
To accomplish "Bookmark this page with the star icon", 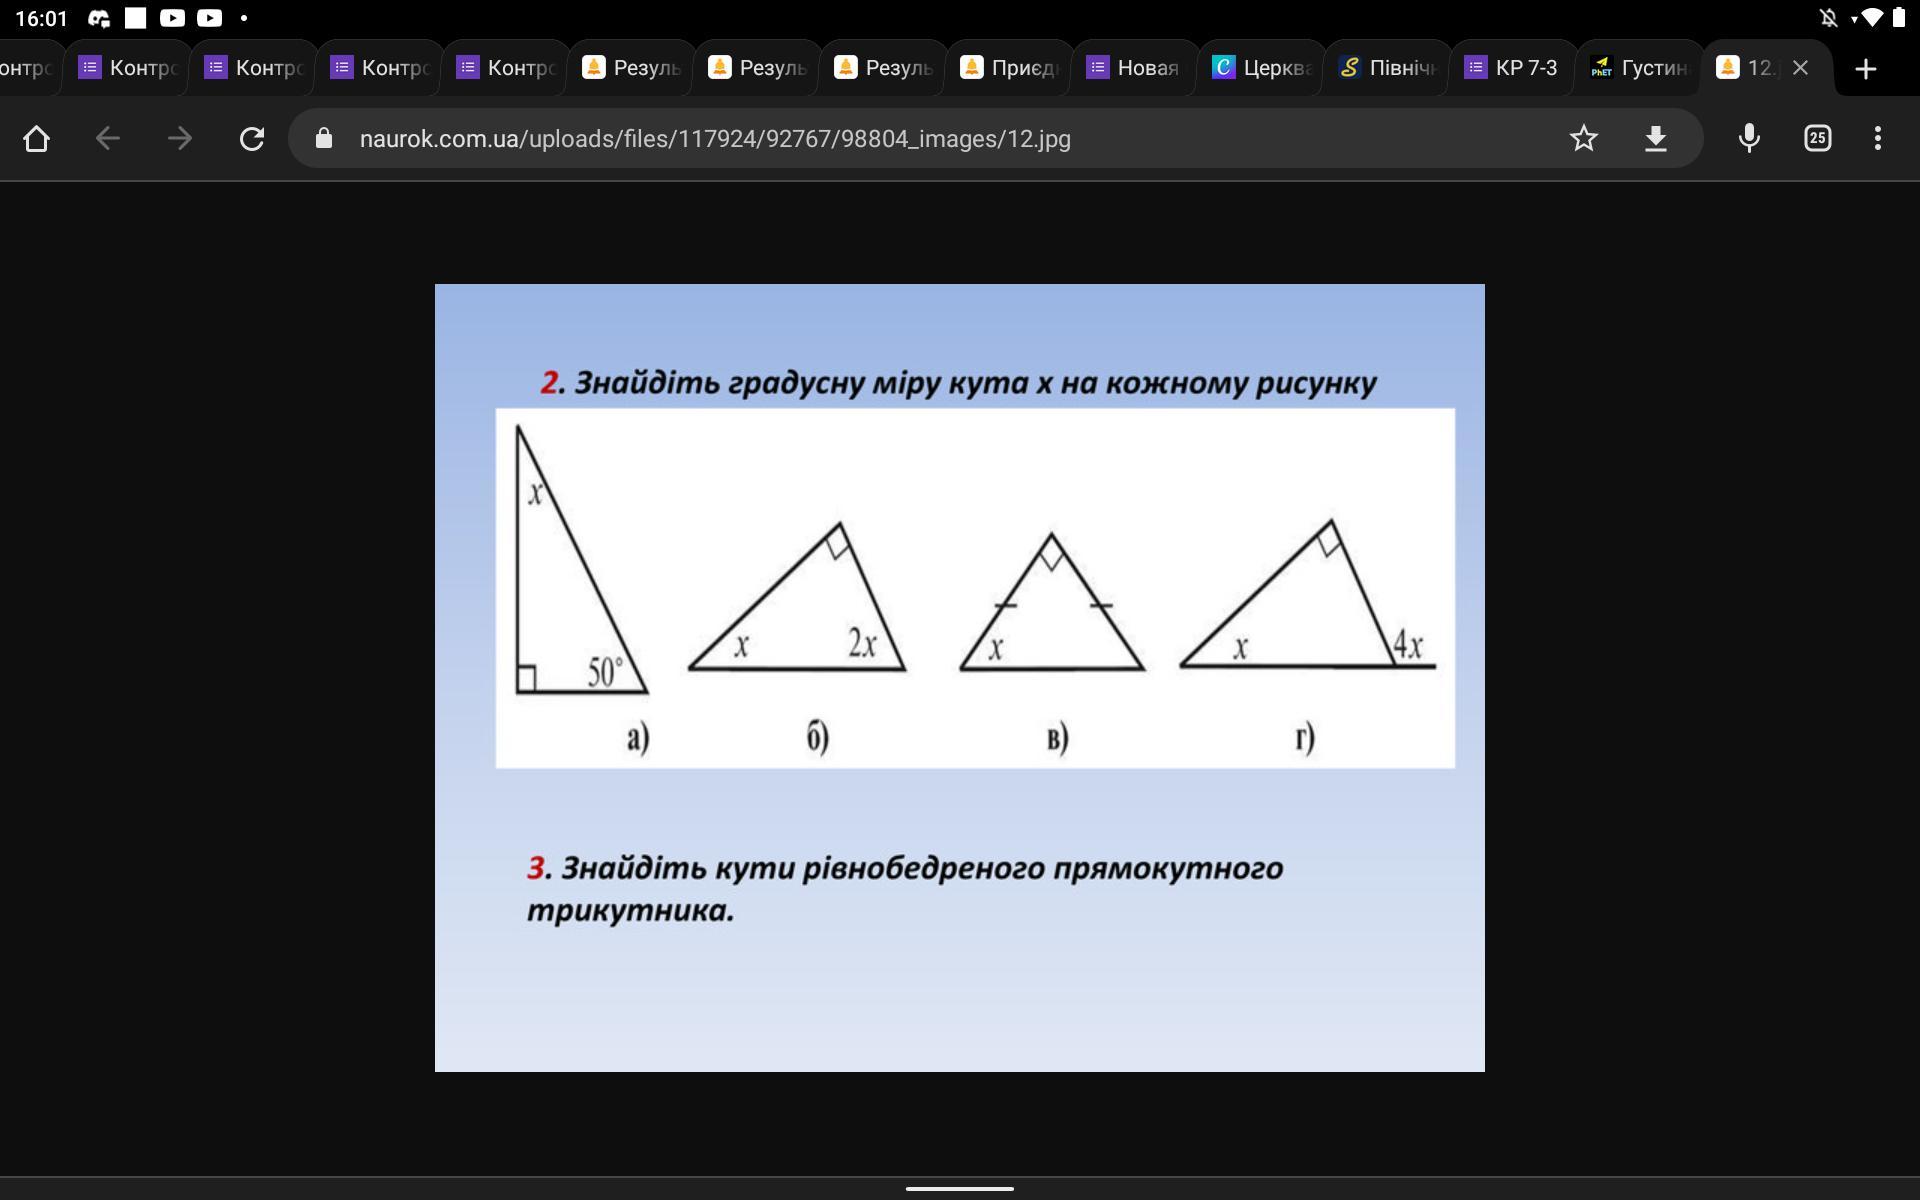I will pyautogui.click(x=1583, y=138).
